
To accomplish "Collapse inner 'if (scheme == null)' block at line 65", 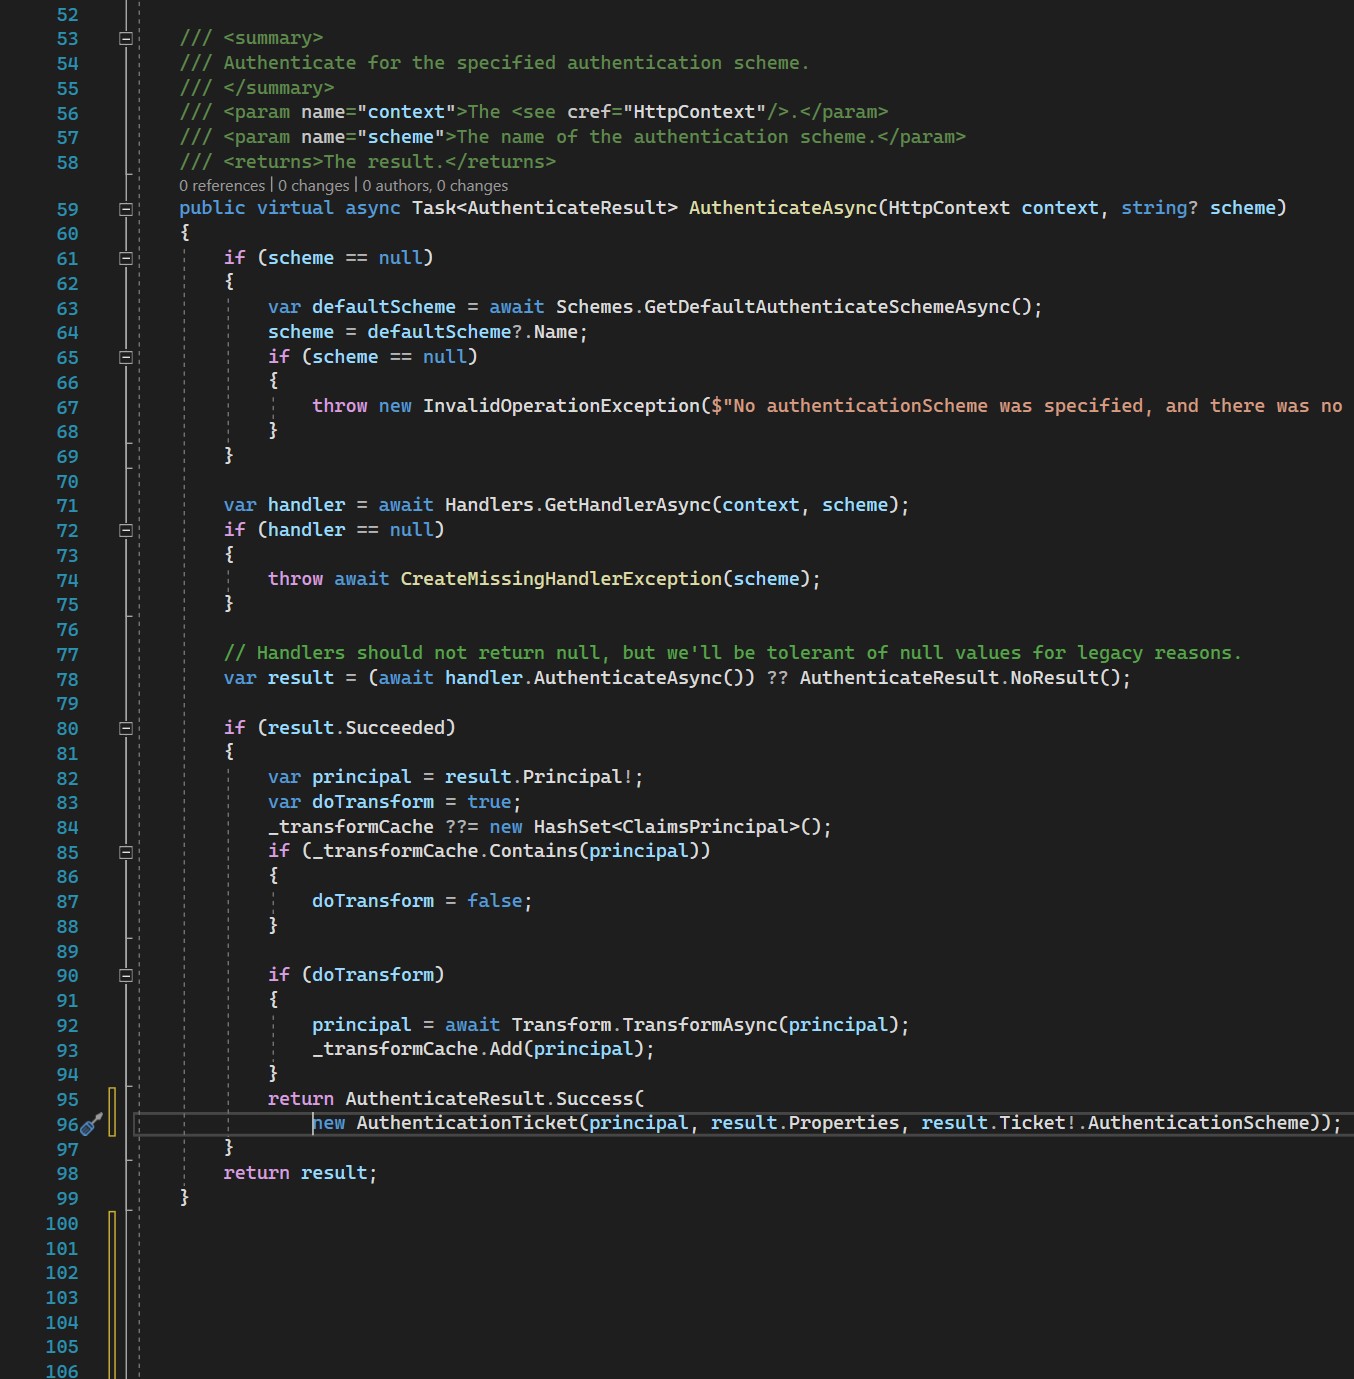I will [126, 357].
